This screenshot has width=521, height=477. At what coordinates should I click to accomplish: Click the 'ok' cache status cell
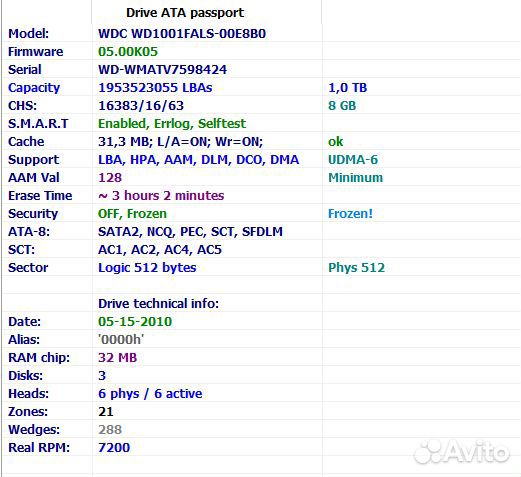(335, 142)
